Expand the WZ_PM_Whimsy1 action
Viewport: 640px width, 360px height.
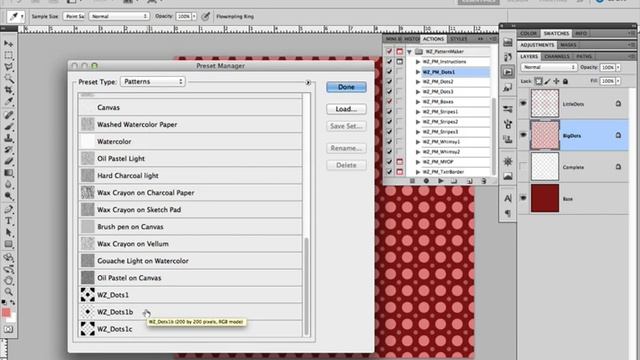418,142
